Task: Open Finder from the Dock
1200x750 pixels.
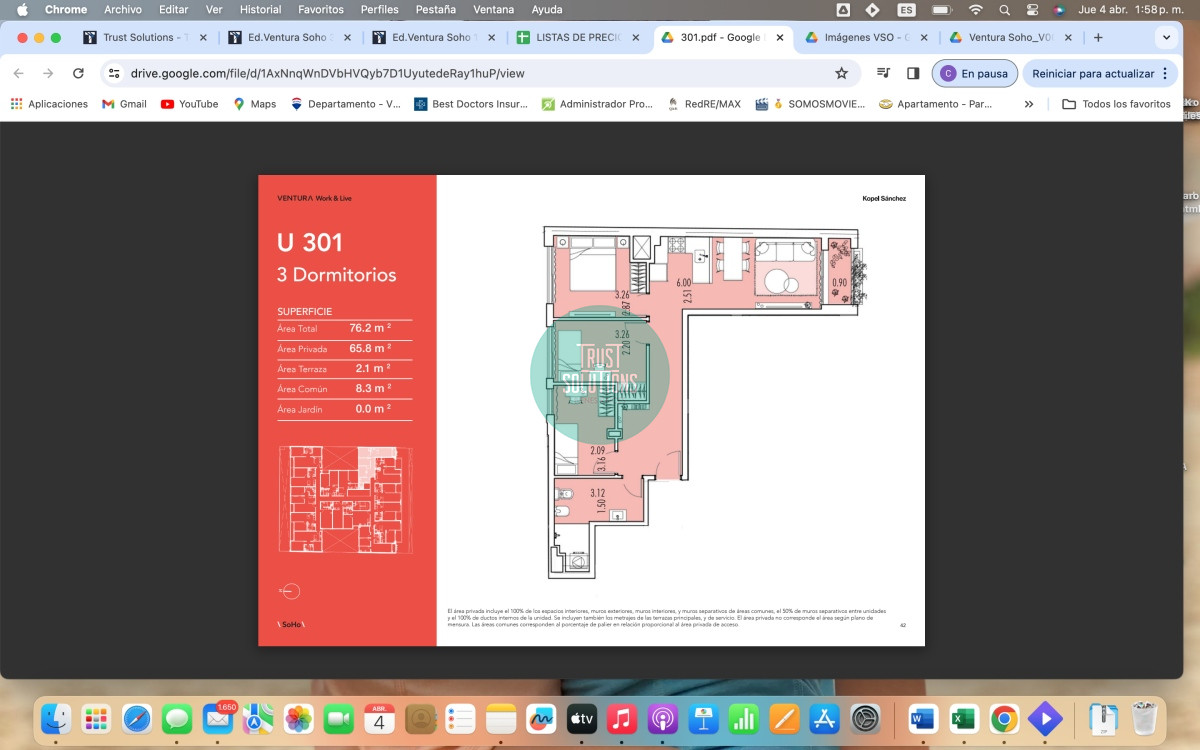Action: tap(55, 718)
